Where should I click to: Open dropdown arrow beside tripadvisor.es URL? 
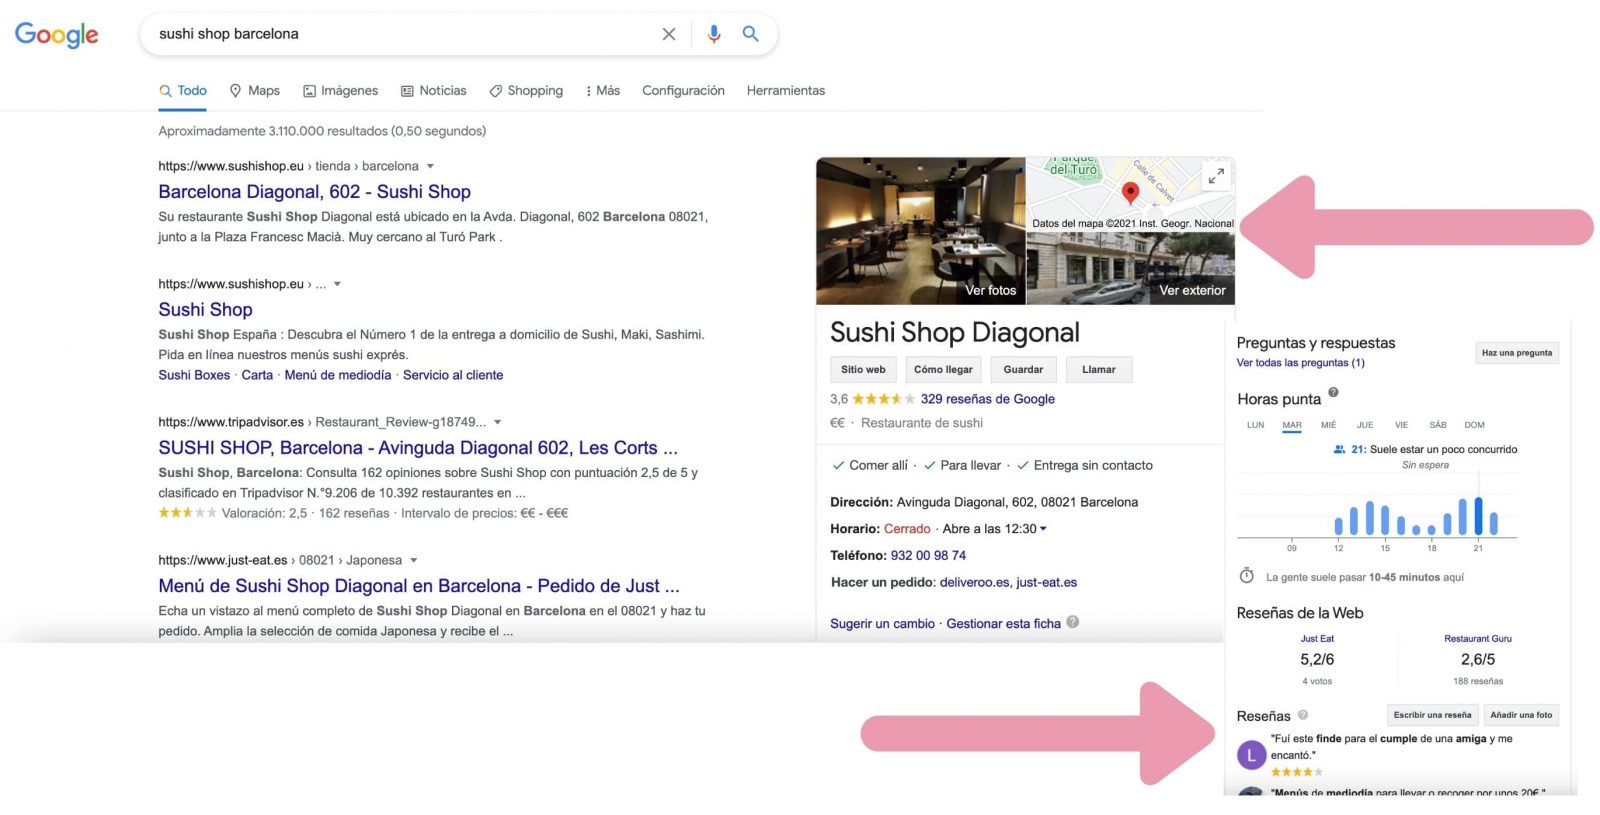pos(498,422)
